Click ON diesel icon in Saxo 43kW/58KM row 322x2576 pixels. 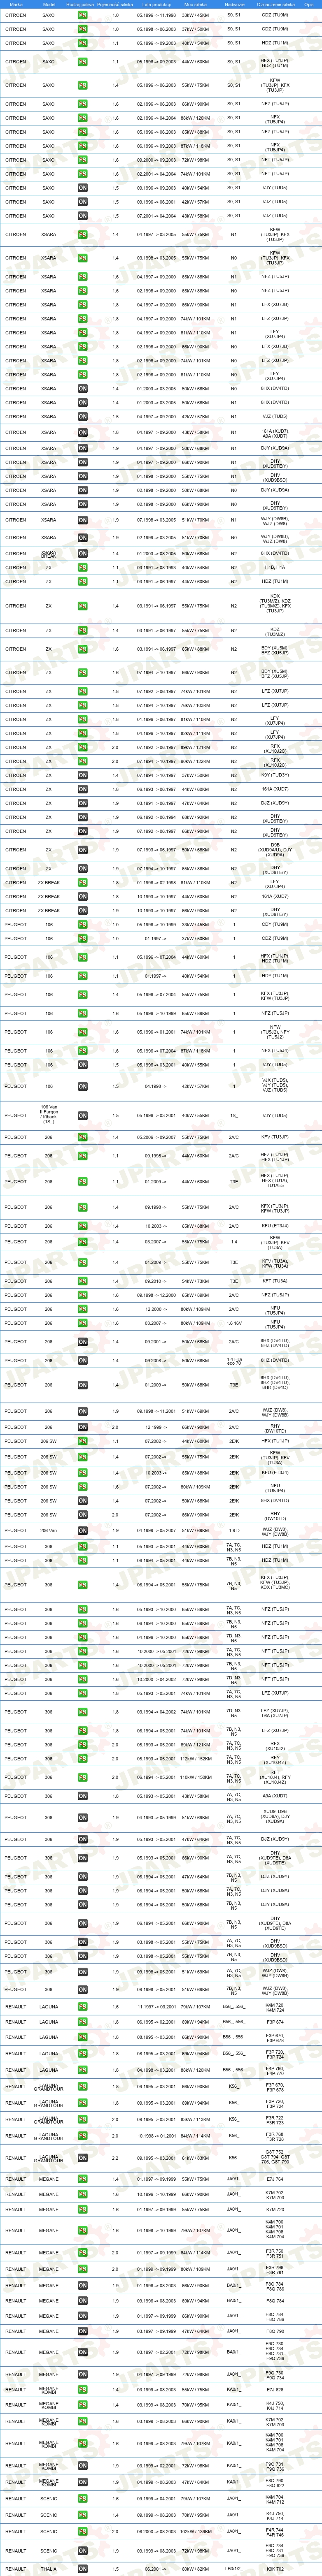point(83,216)
